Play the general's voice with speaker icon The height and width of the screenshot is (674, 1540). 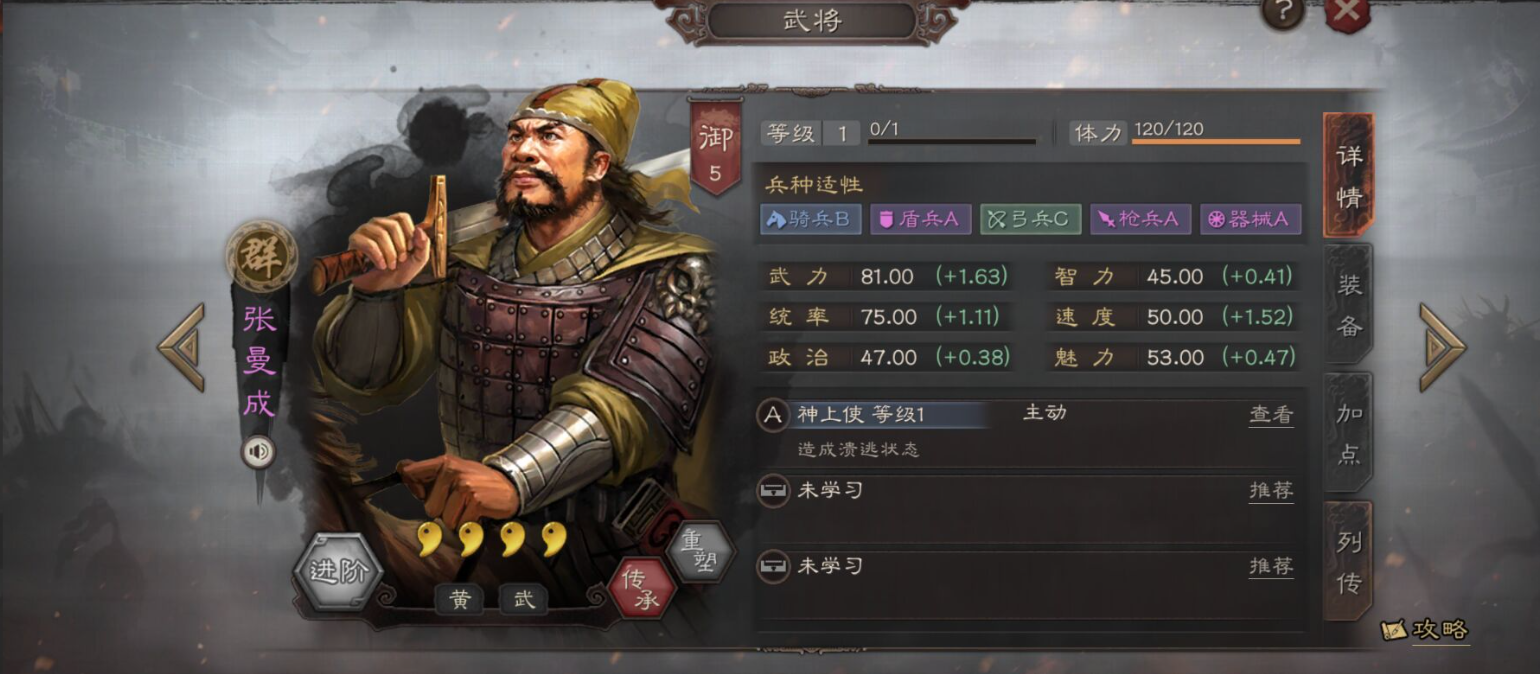click(258, 452)
